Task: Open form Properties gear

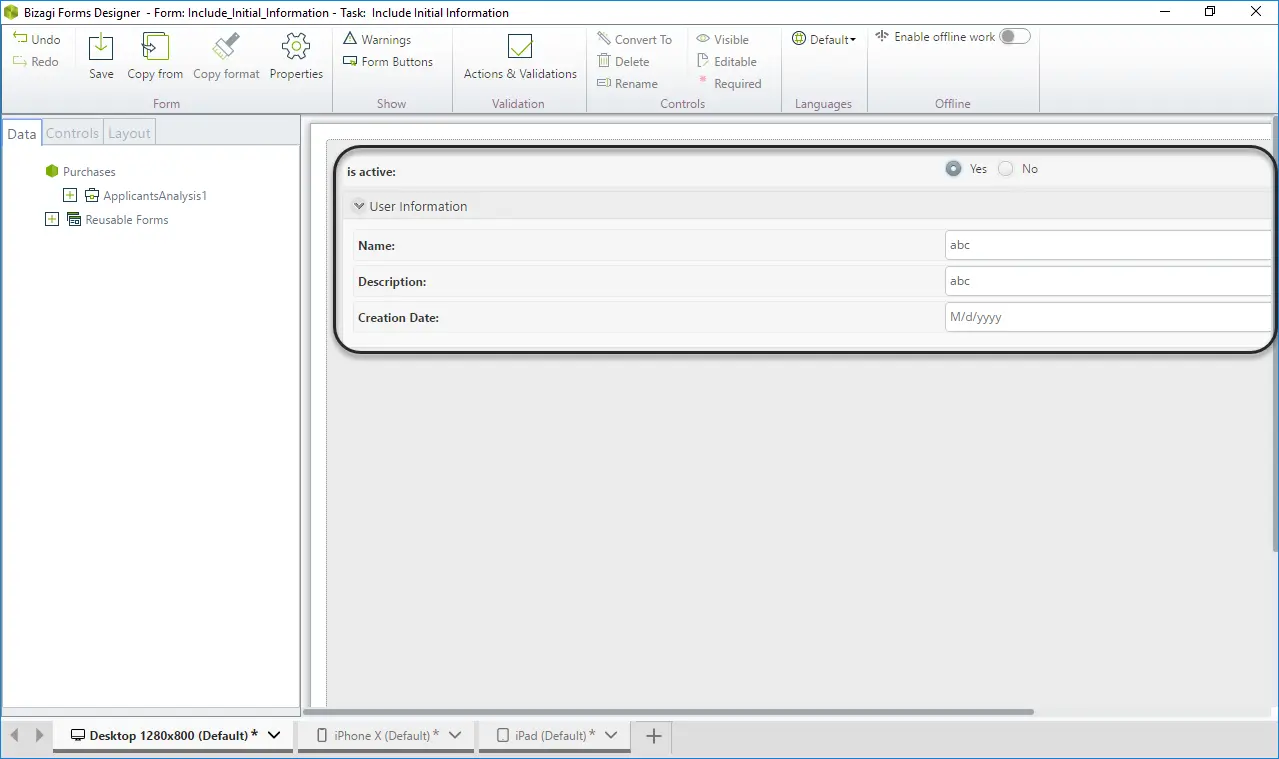Action: click(296, 55)
